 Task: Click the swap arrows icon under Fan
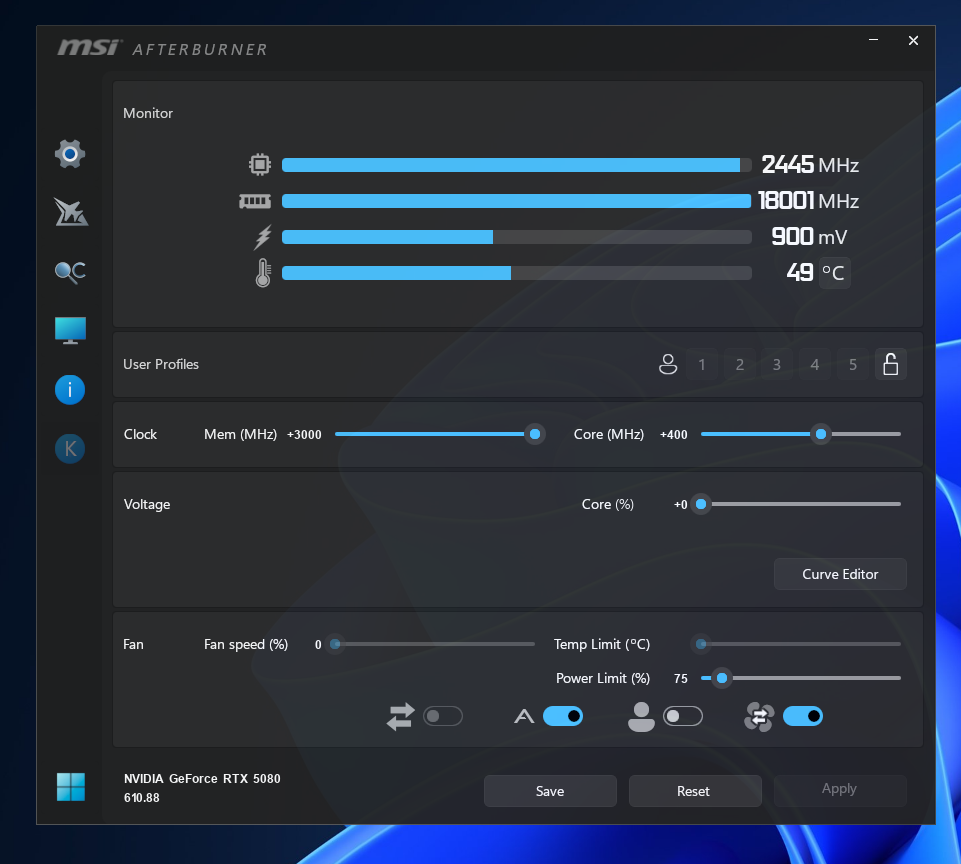(x=401, y=716)
